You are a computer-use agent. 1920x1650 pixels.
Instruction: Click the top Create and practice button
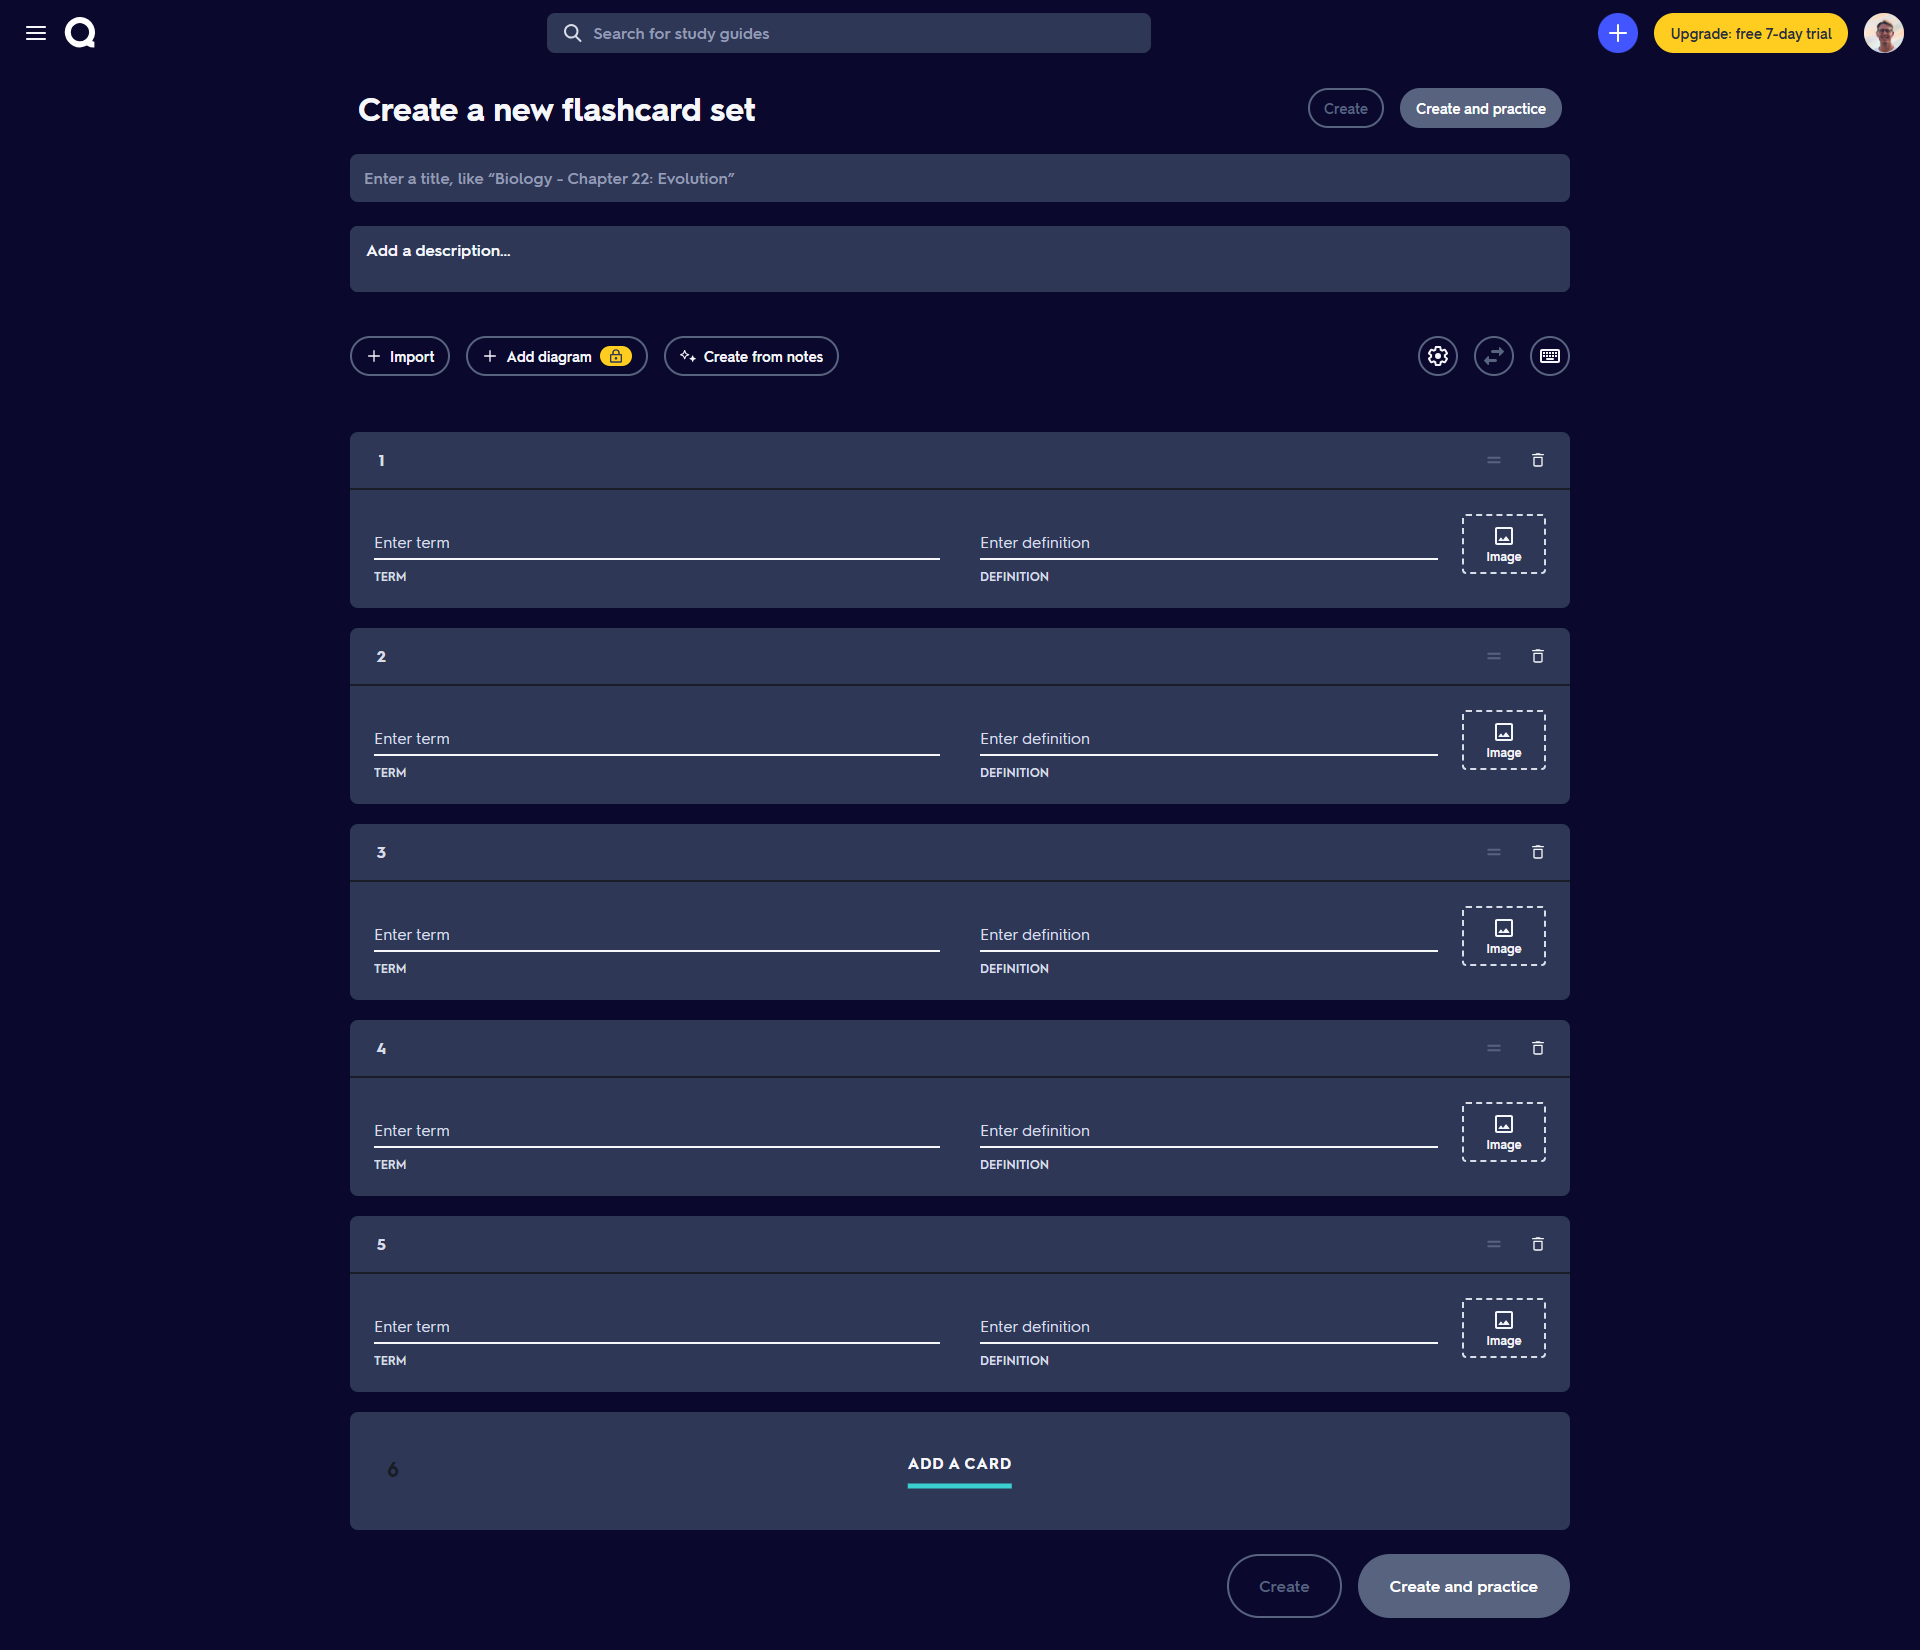[x=1480, y=108]
